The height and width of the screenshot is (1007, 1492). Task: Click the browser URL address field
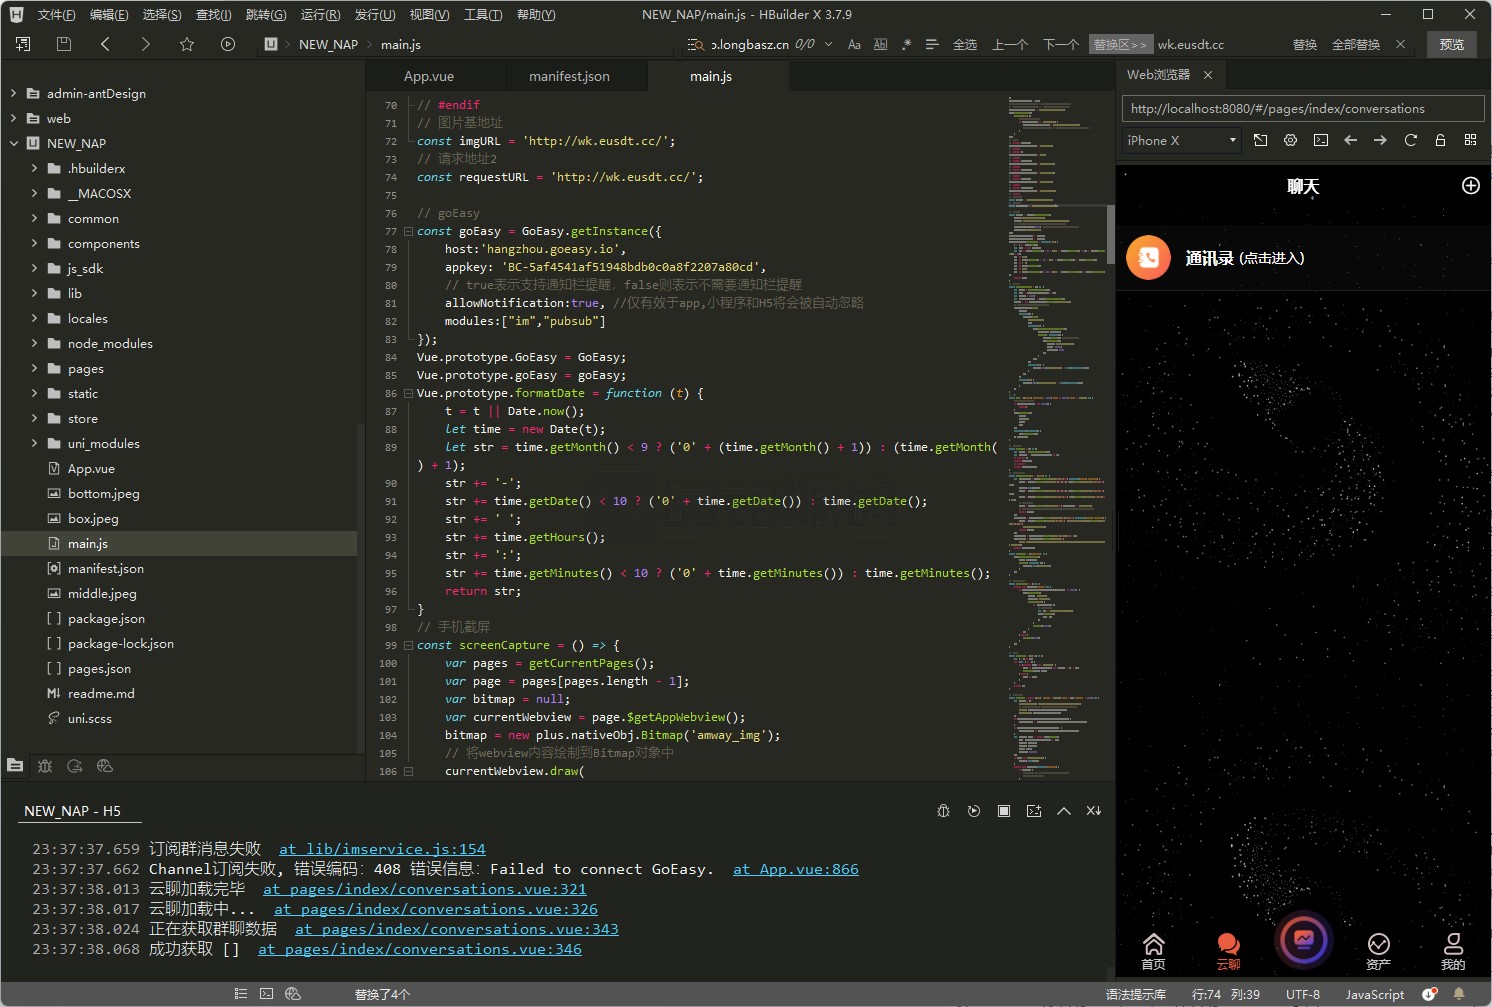point(1302,108)
